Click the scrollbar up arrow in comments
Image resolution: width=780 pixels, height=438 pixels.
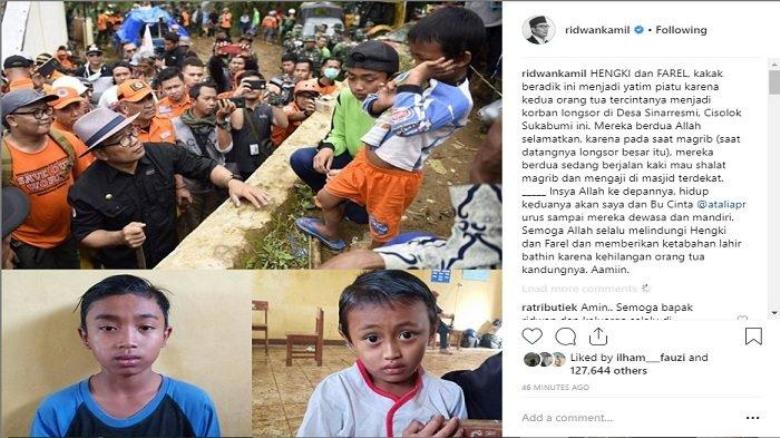click(x=774, y=64)
